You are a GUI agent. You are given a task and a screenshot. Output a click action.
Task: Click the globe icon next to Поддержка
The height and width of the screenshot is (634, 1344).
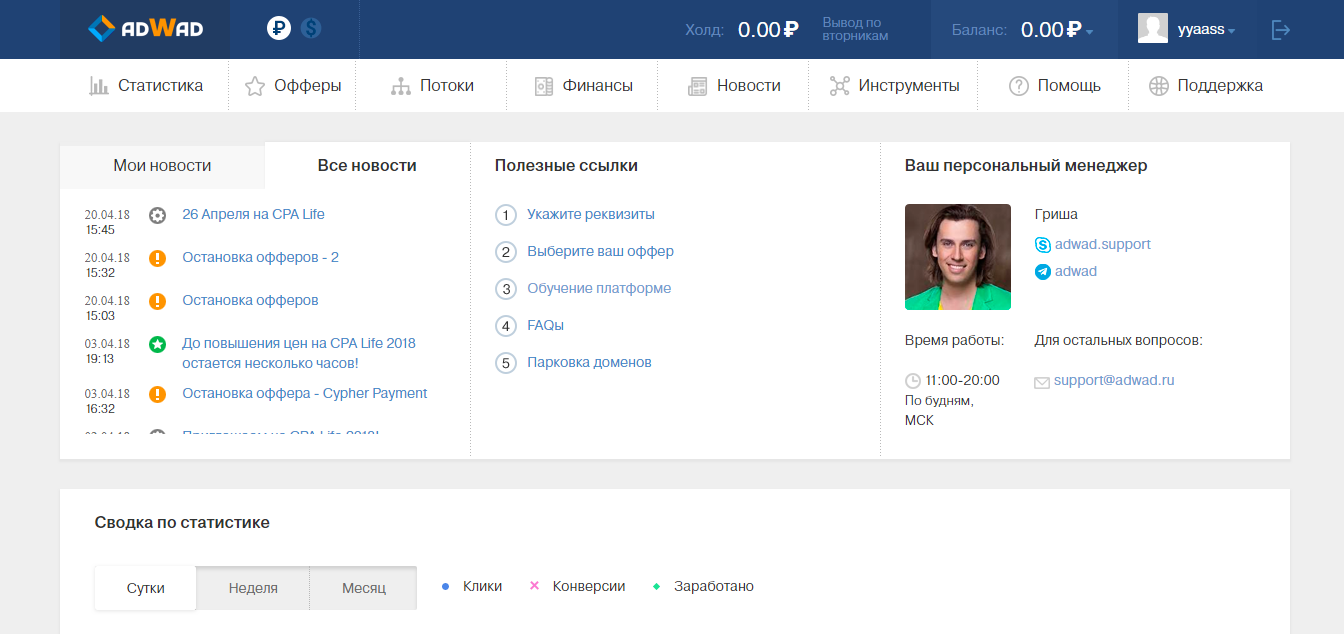coord(1156,85)
